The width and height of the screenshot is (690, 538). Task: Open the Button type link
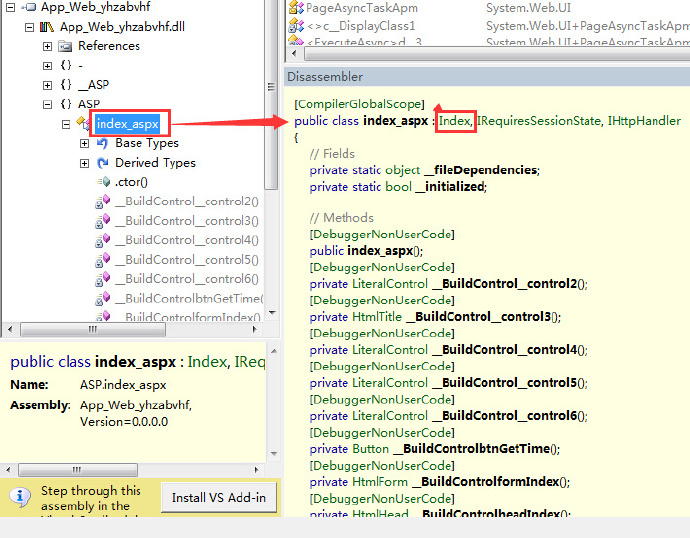(371, 449)
